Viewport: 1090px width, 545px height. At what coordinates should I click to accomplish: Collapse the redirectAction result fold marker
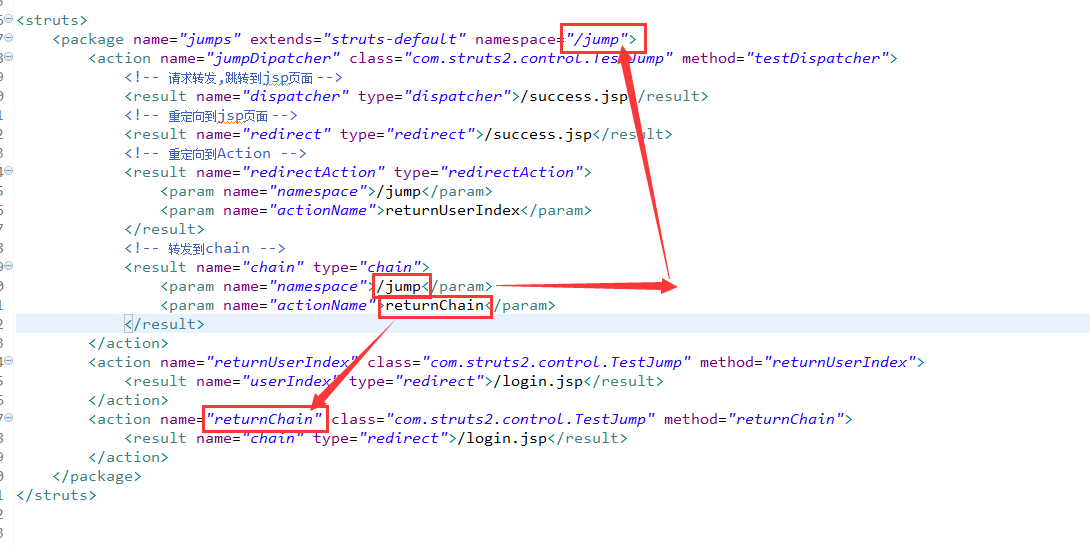click(8, 170)
